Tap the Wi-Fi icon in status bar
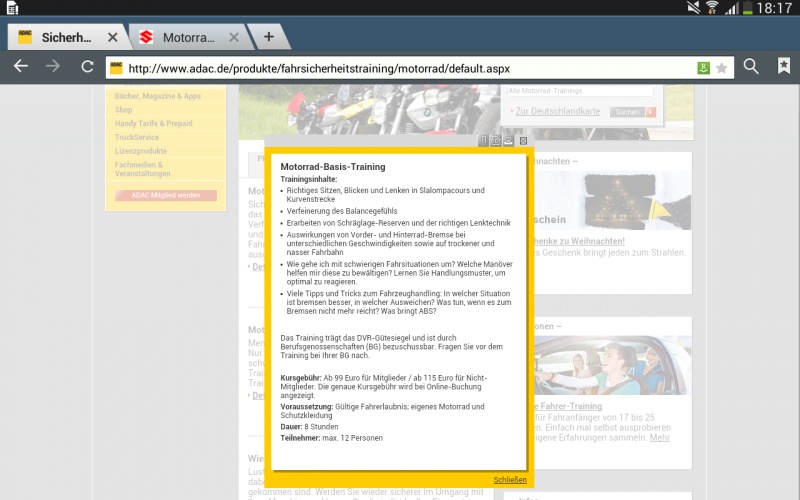 pyautogui.click(x=712, y=8)
